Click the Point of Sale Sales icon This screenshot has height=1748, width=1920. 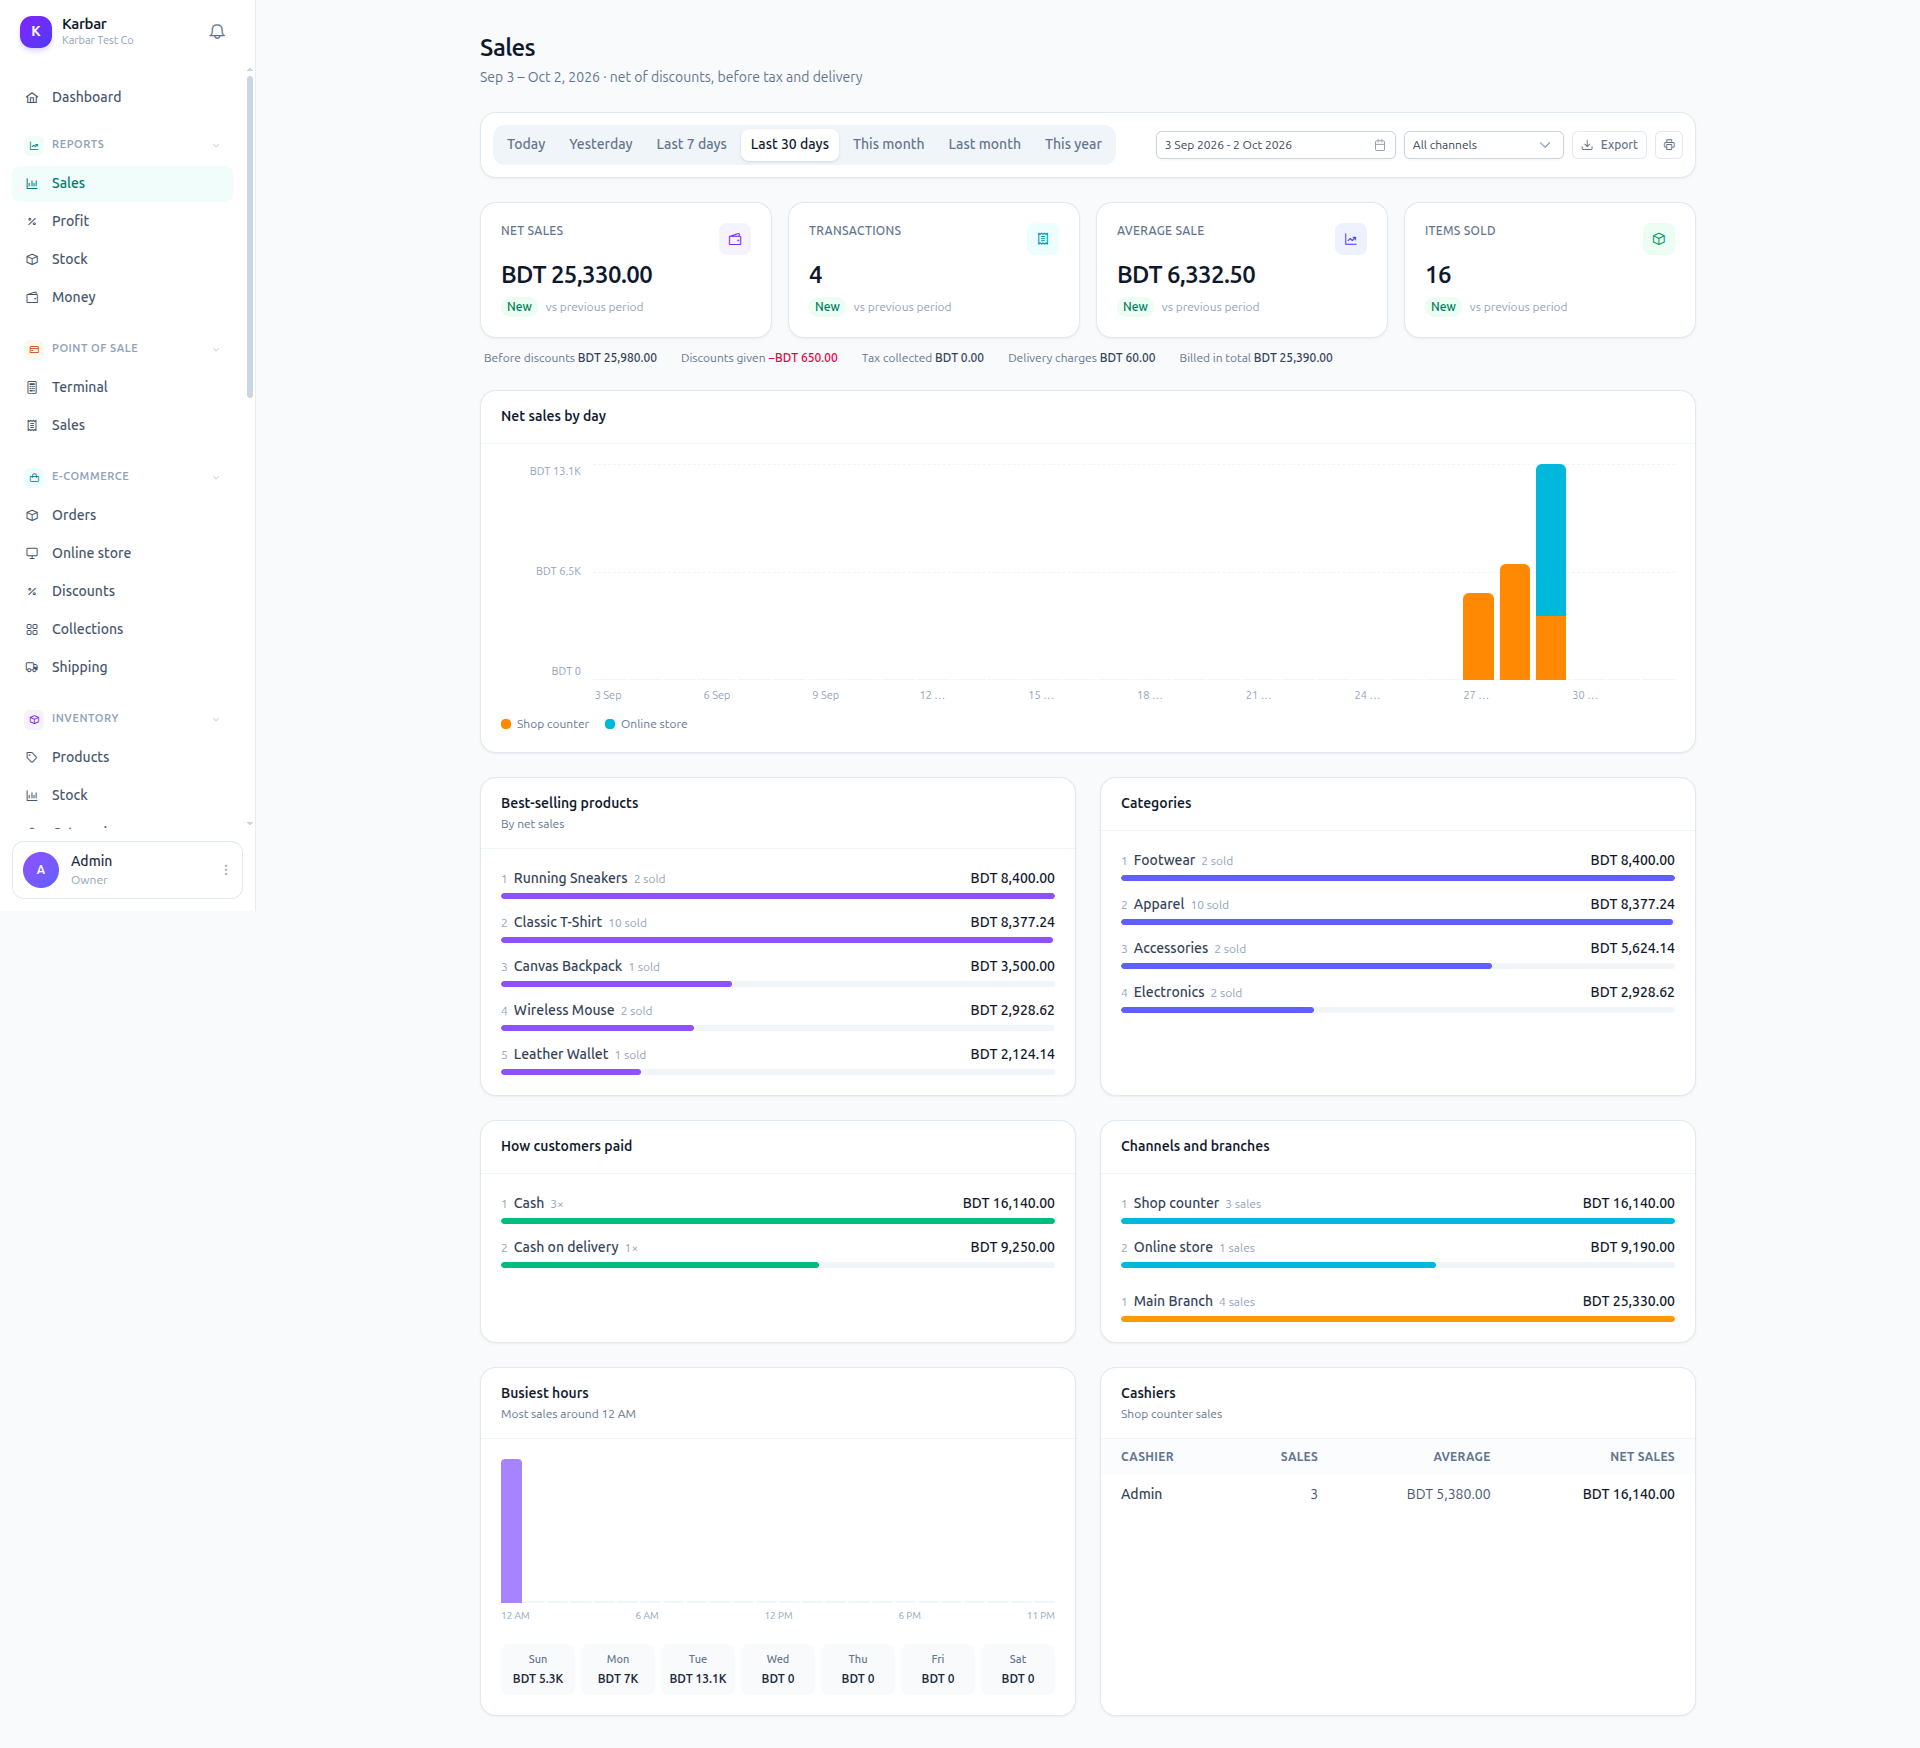(x=32, y=425)
